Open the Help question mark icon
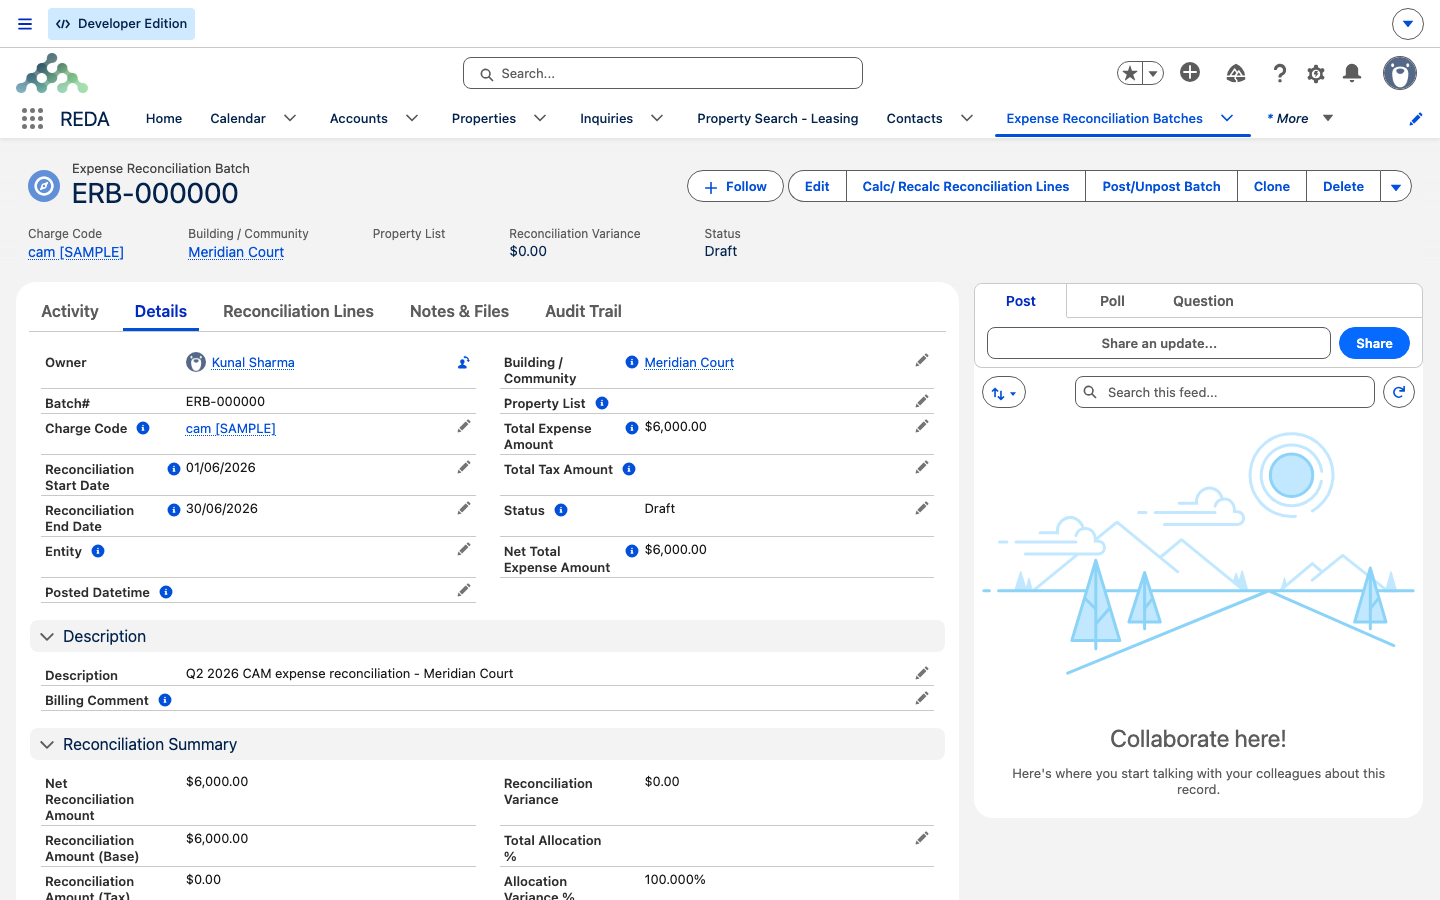The height and width of the screenshot is (900, 1440). 1280,73
